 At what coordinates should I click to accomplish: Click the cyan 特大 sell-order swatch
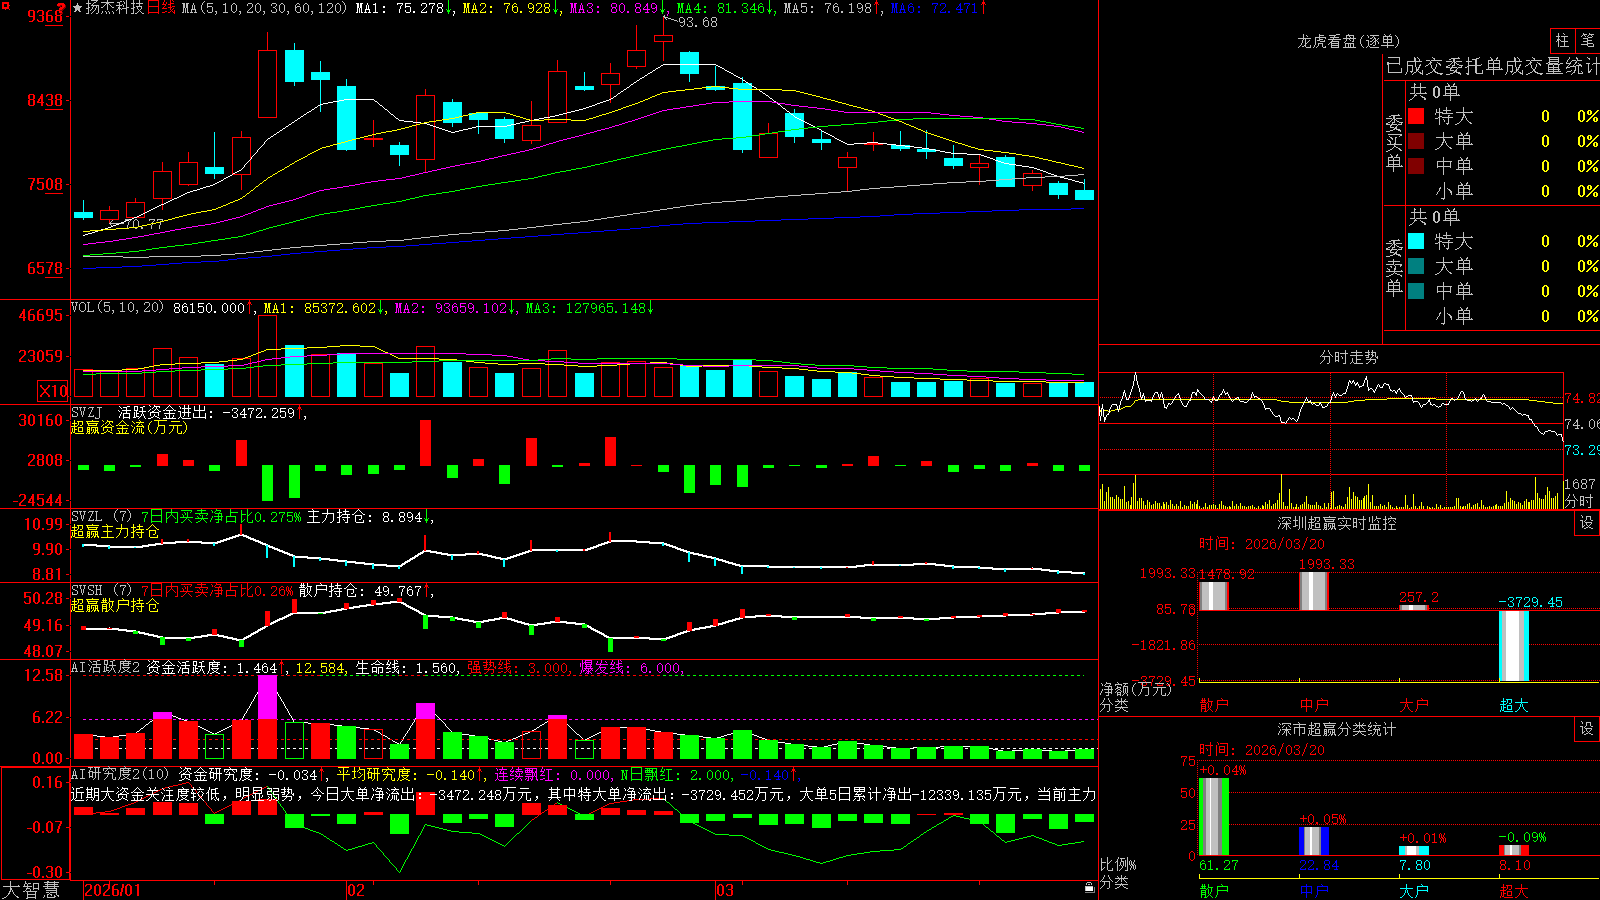coord(1416,241)
